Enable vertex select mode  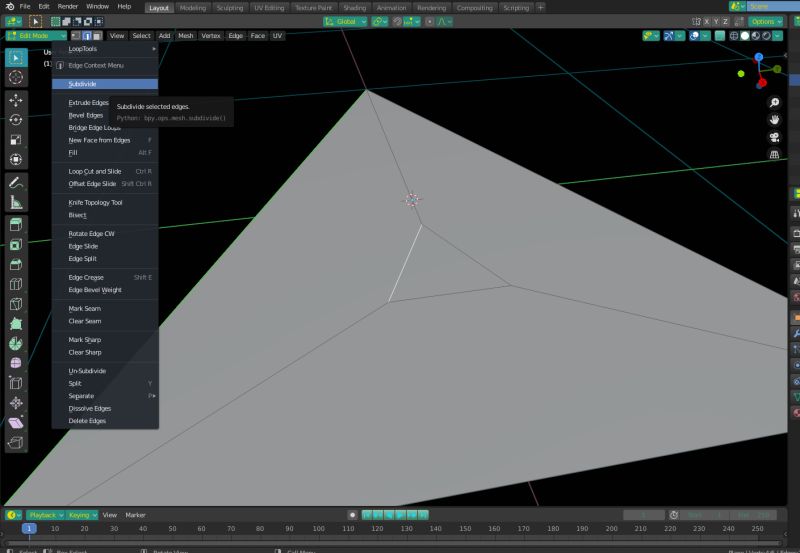click(x=76, y=36)
